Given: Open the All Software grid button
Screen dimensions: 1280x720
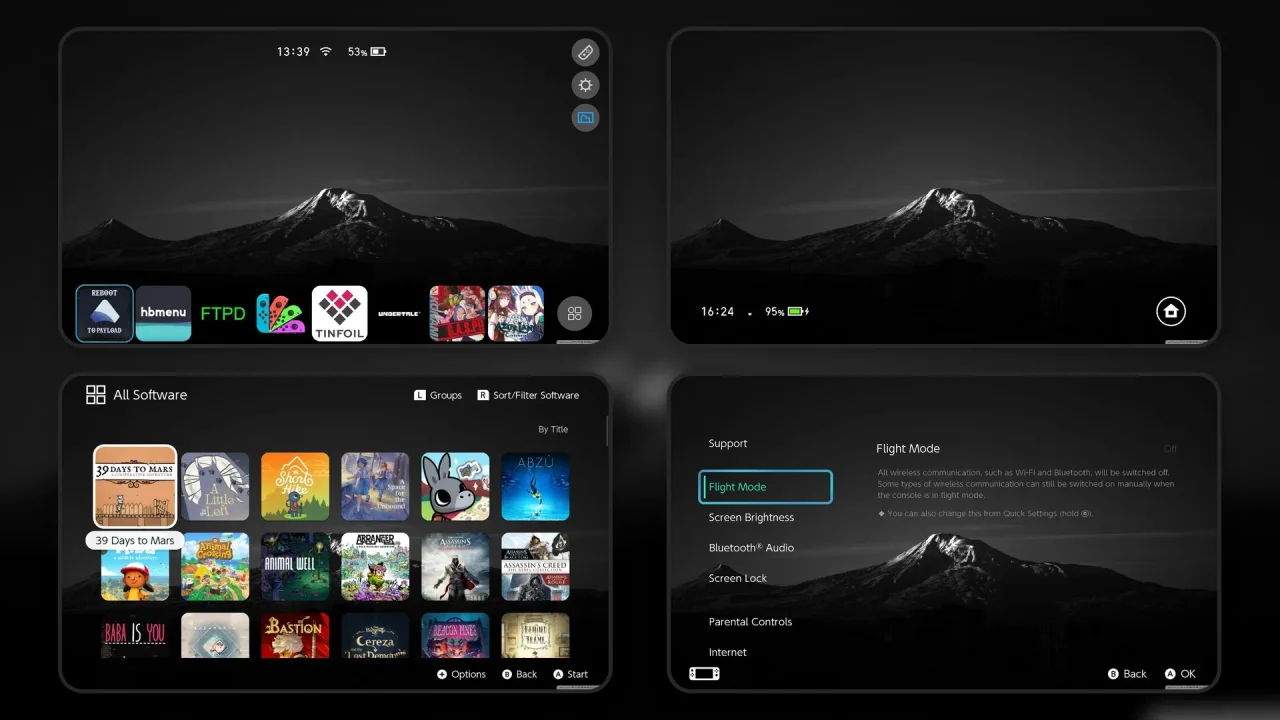Looking at the screenshot, I should click(575, 314).
